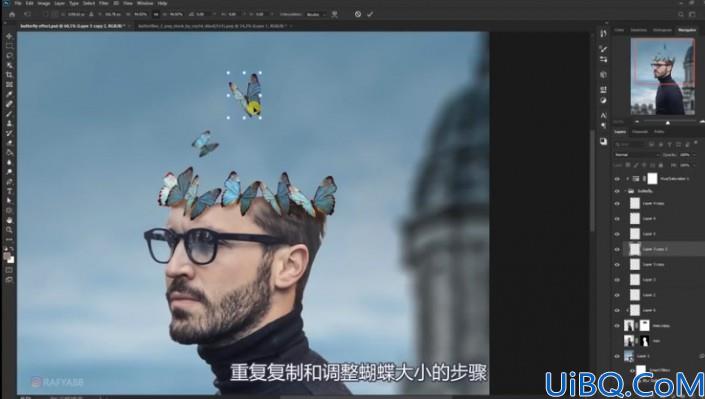Click the foreground color swatch
The height and width of the screenshot is (399, 705).
coord(7,256)
